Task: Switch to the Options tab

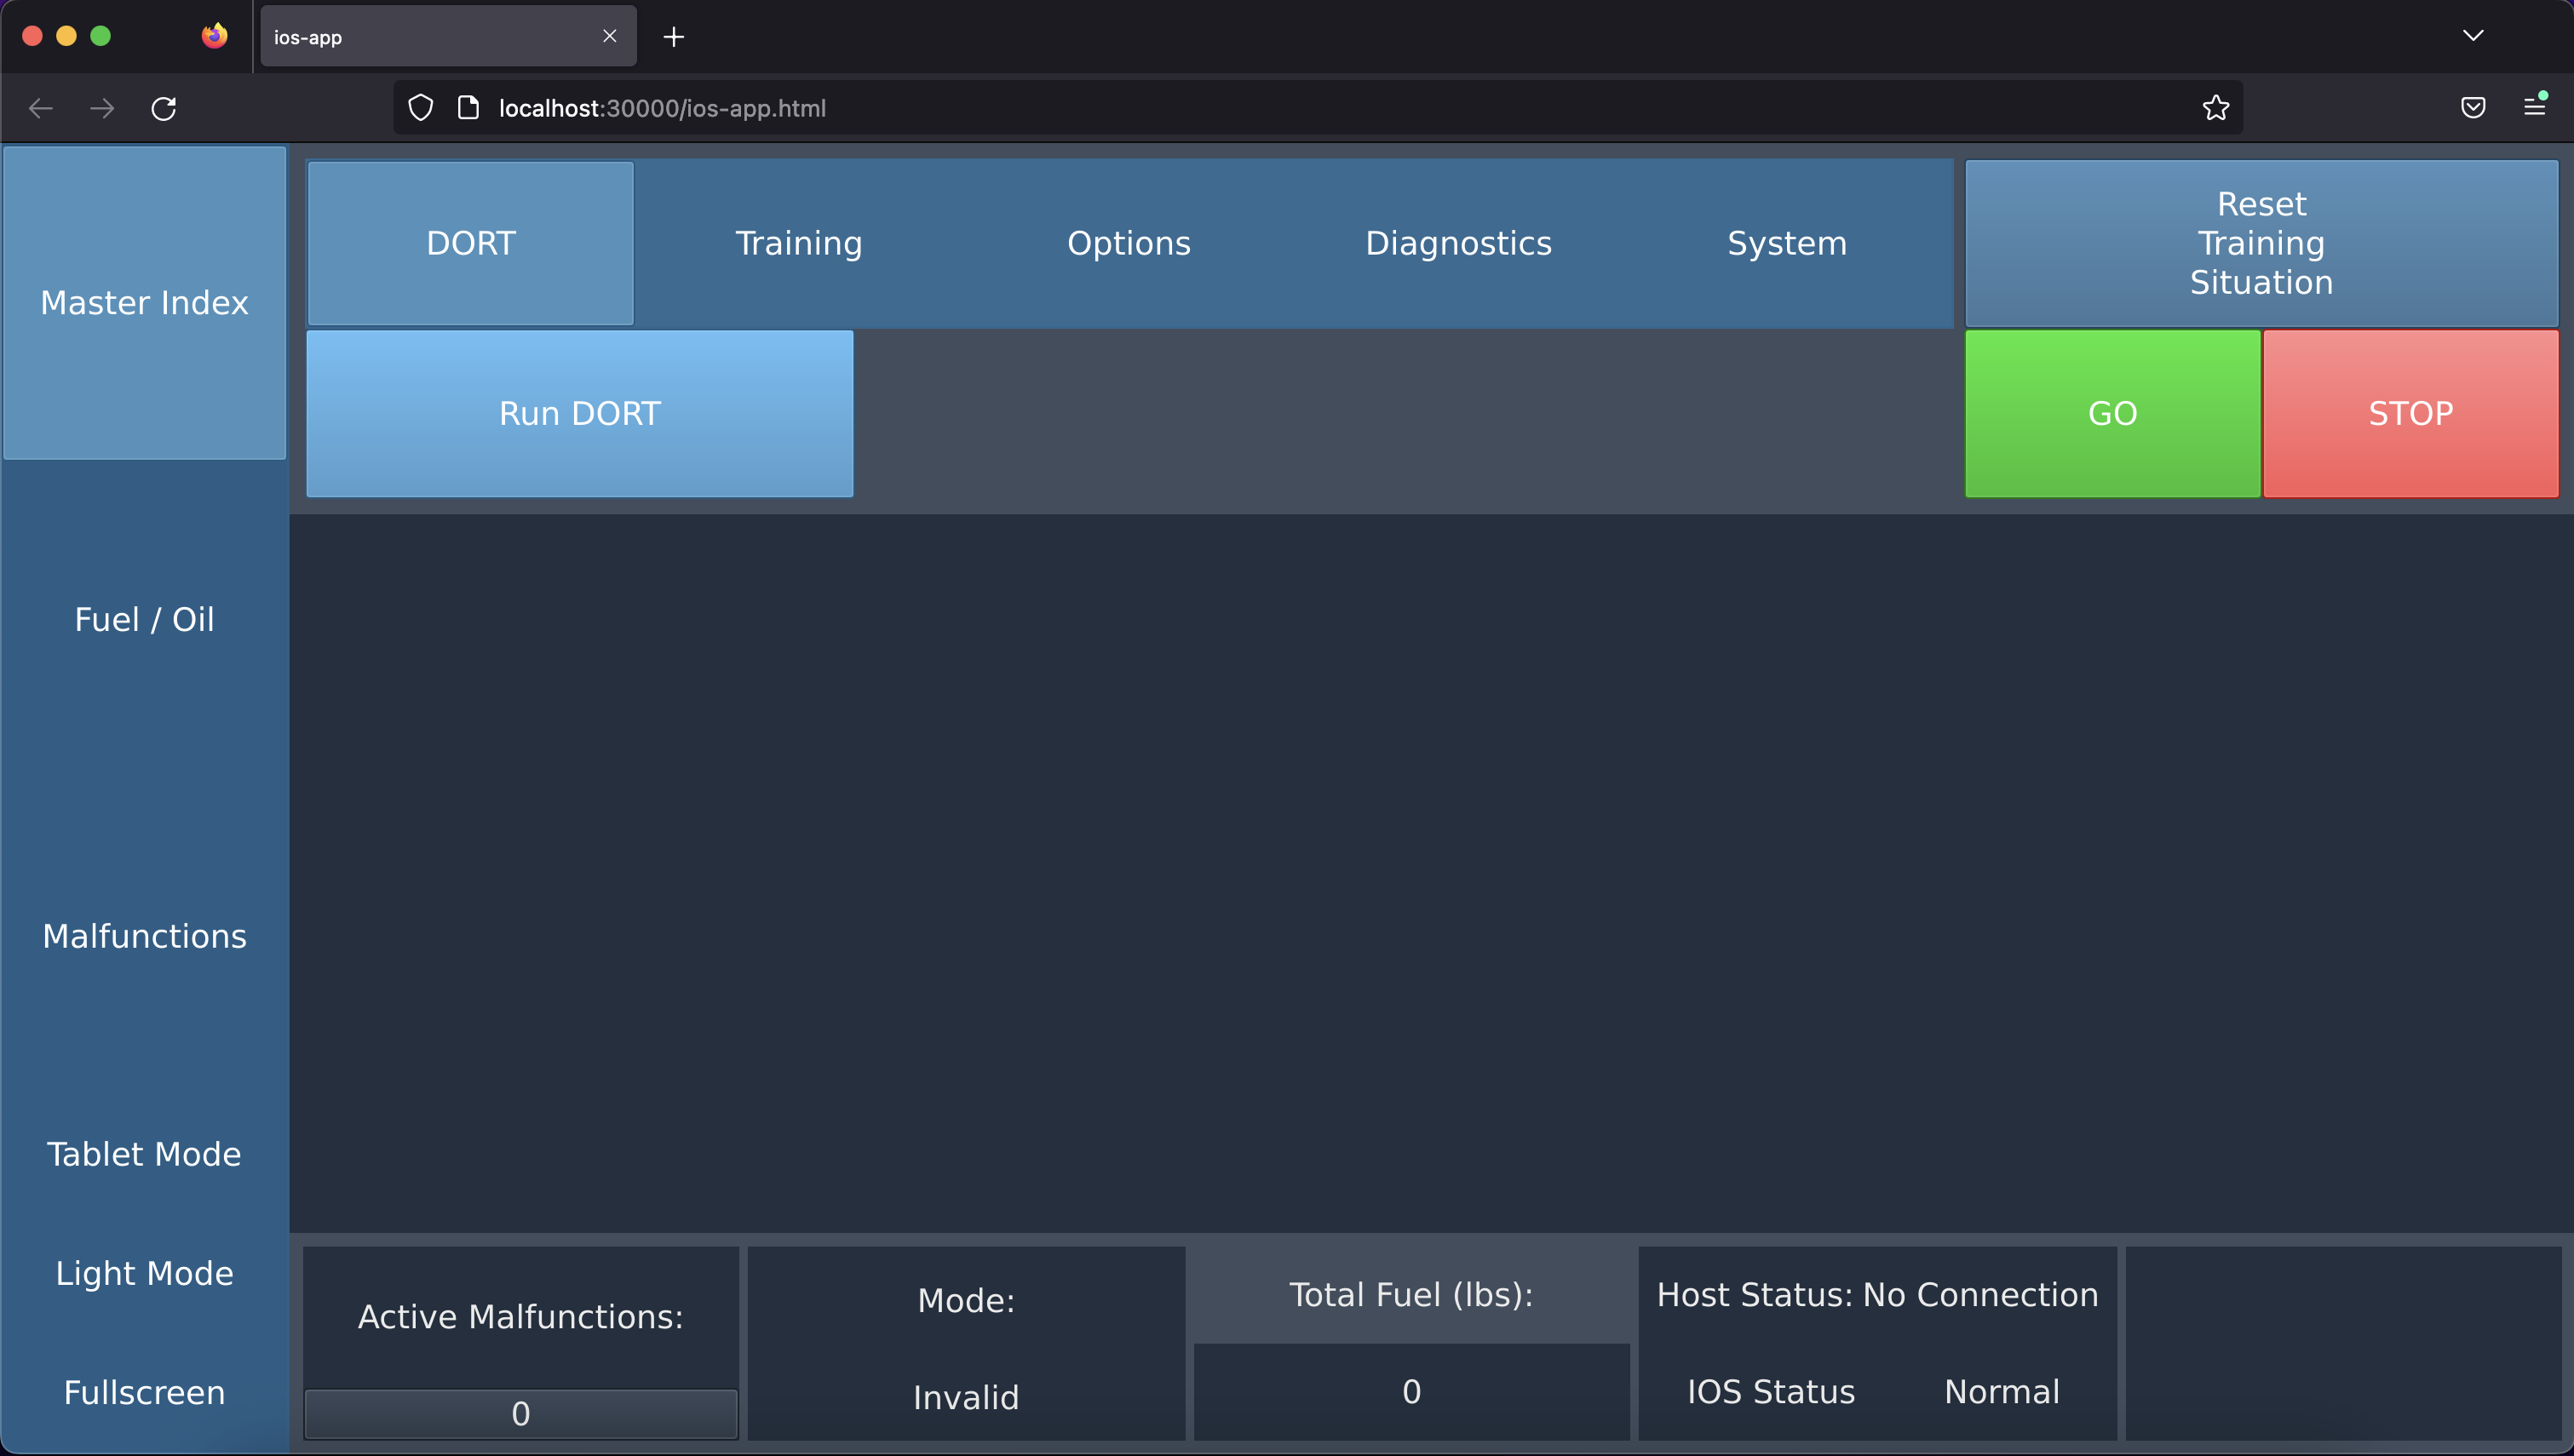Action: 1128,243
